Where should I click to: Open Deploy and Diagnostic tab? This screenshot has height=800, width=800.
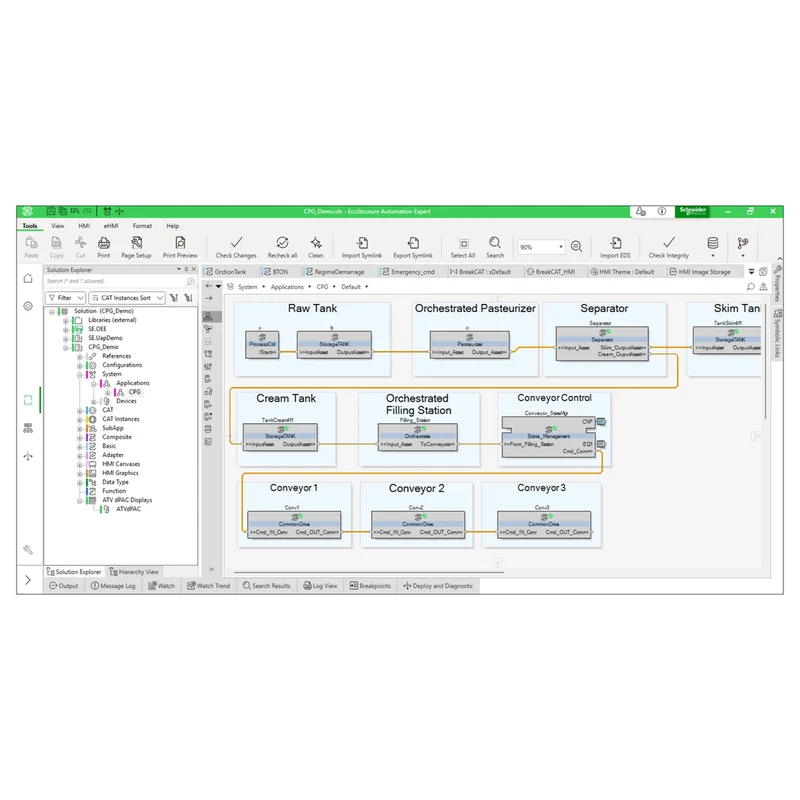click(x=438, y=586)
